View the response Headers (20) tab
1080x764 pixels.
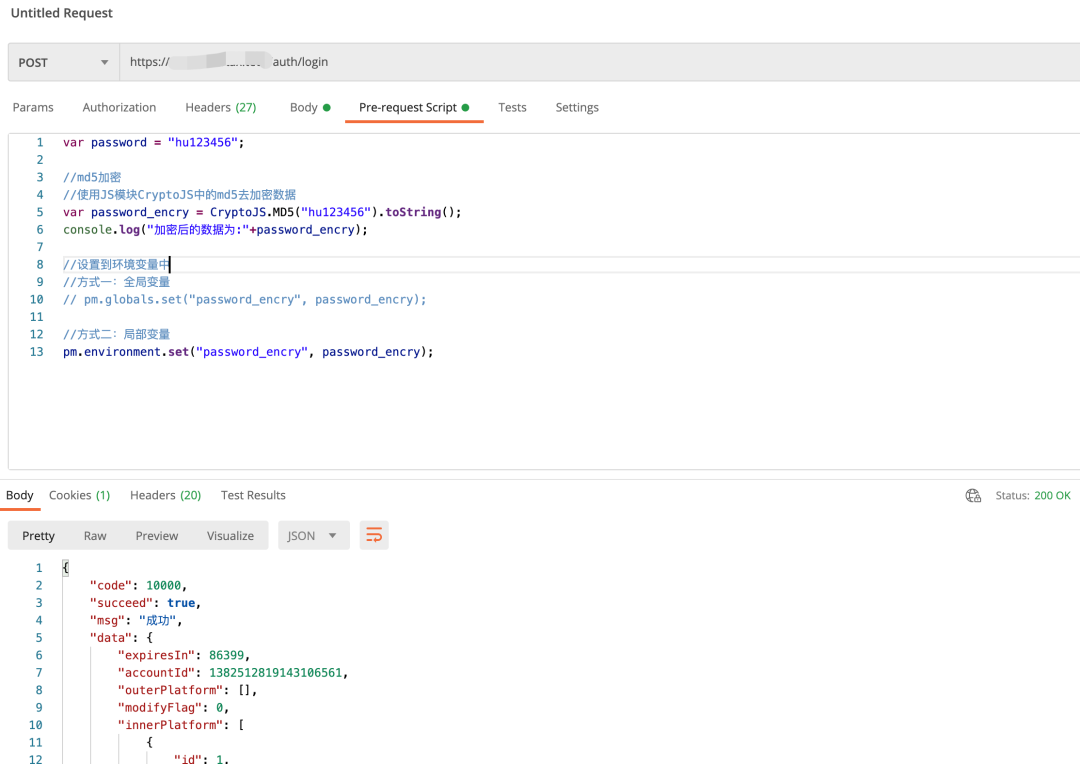coord(165,495)
